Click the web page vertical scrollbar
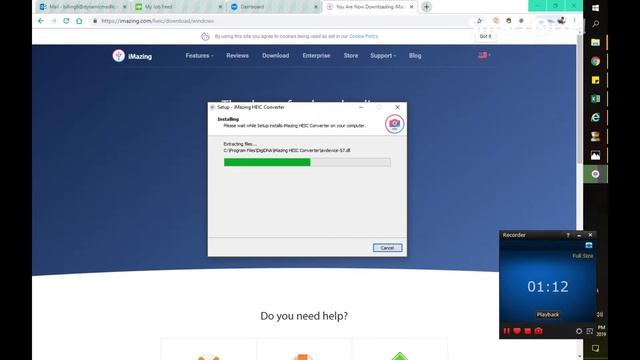Viewport: 640px width, 360px height. 580,100
